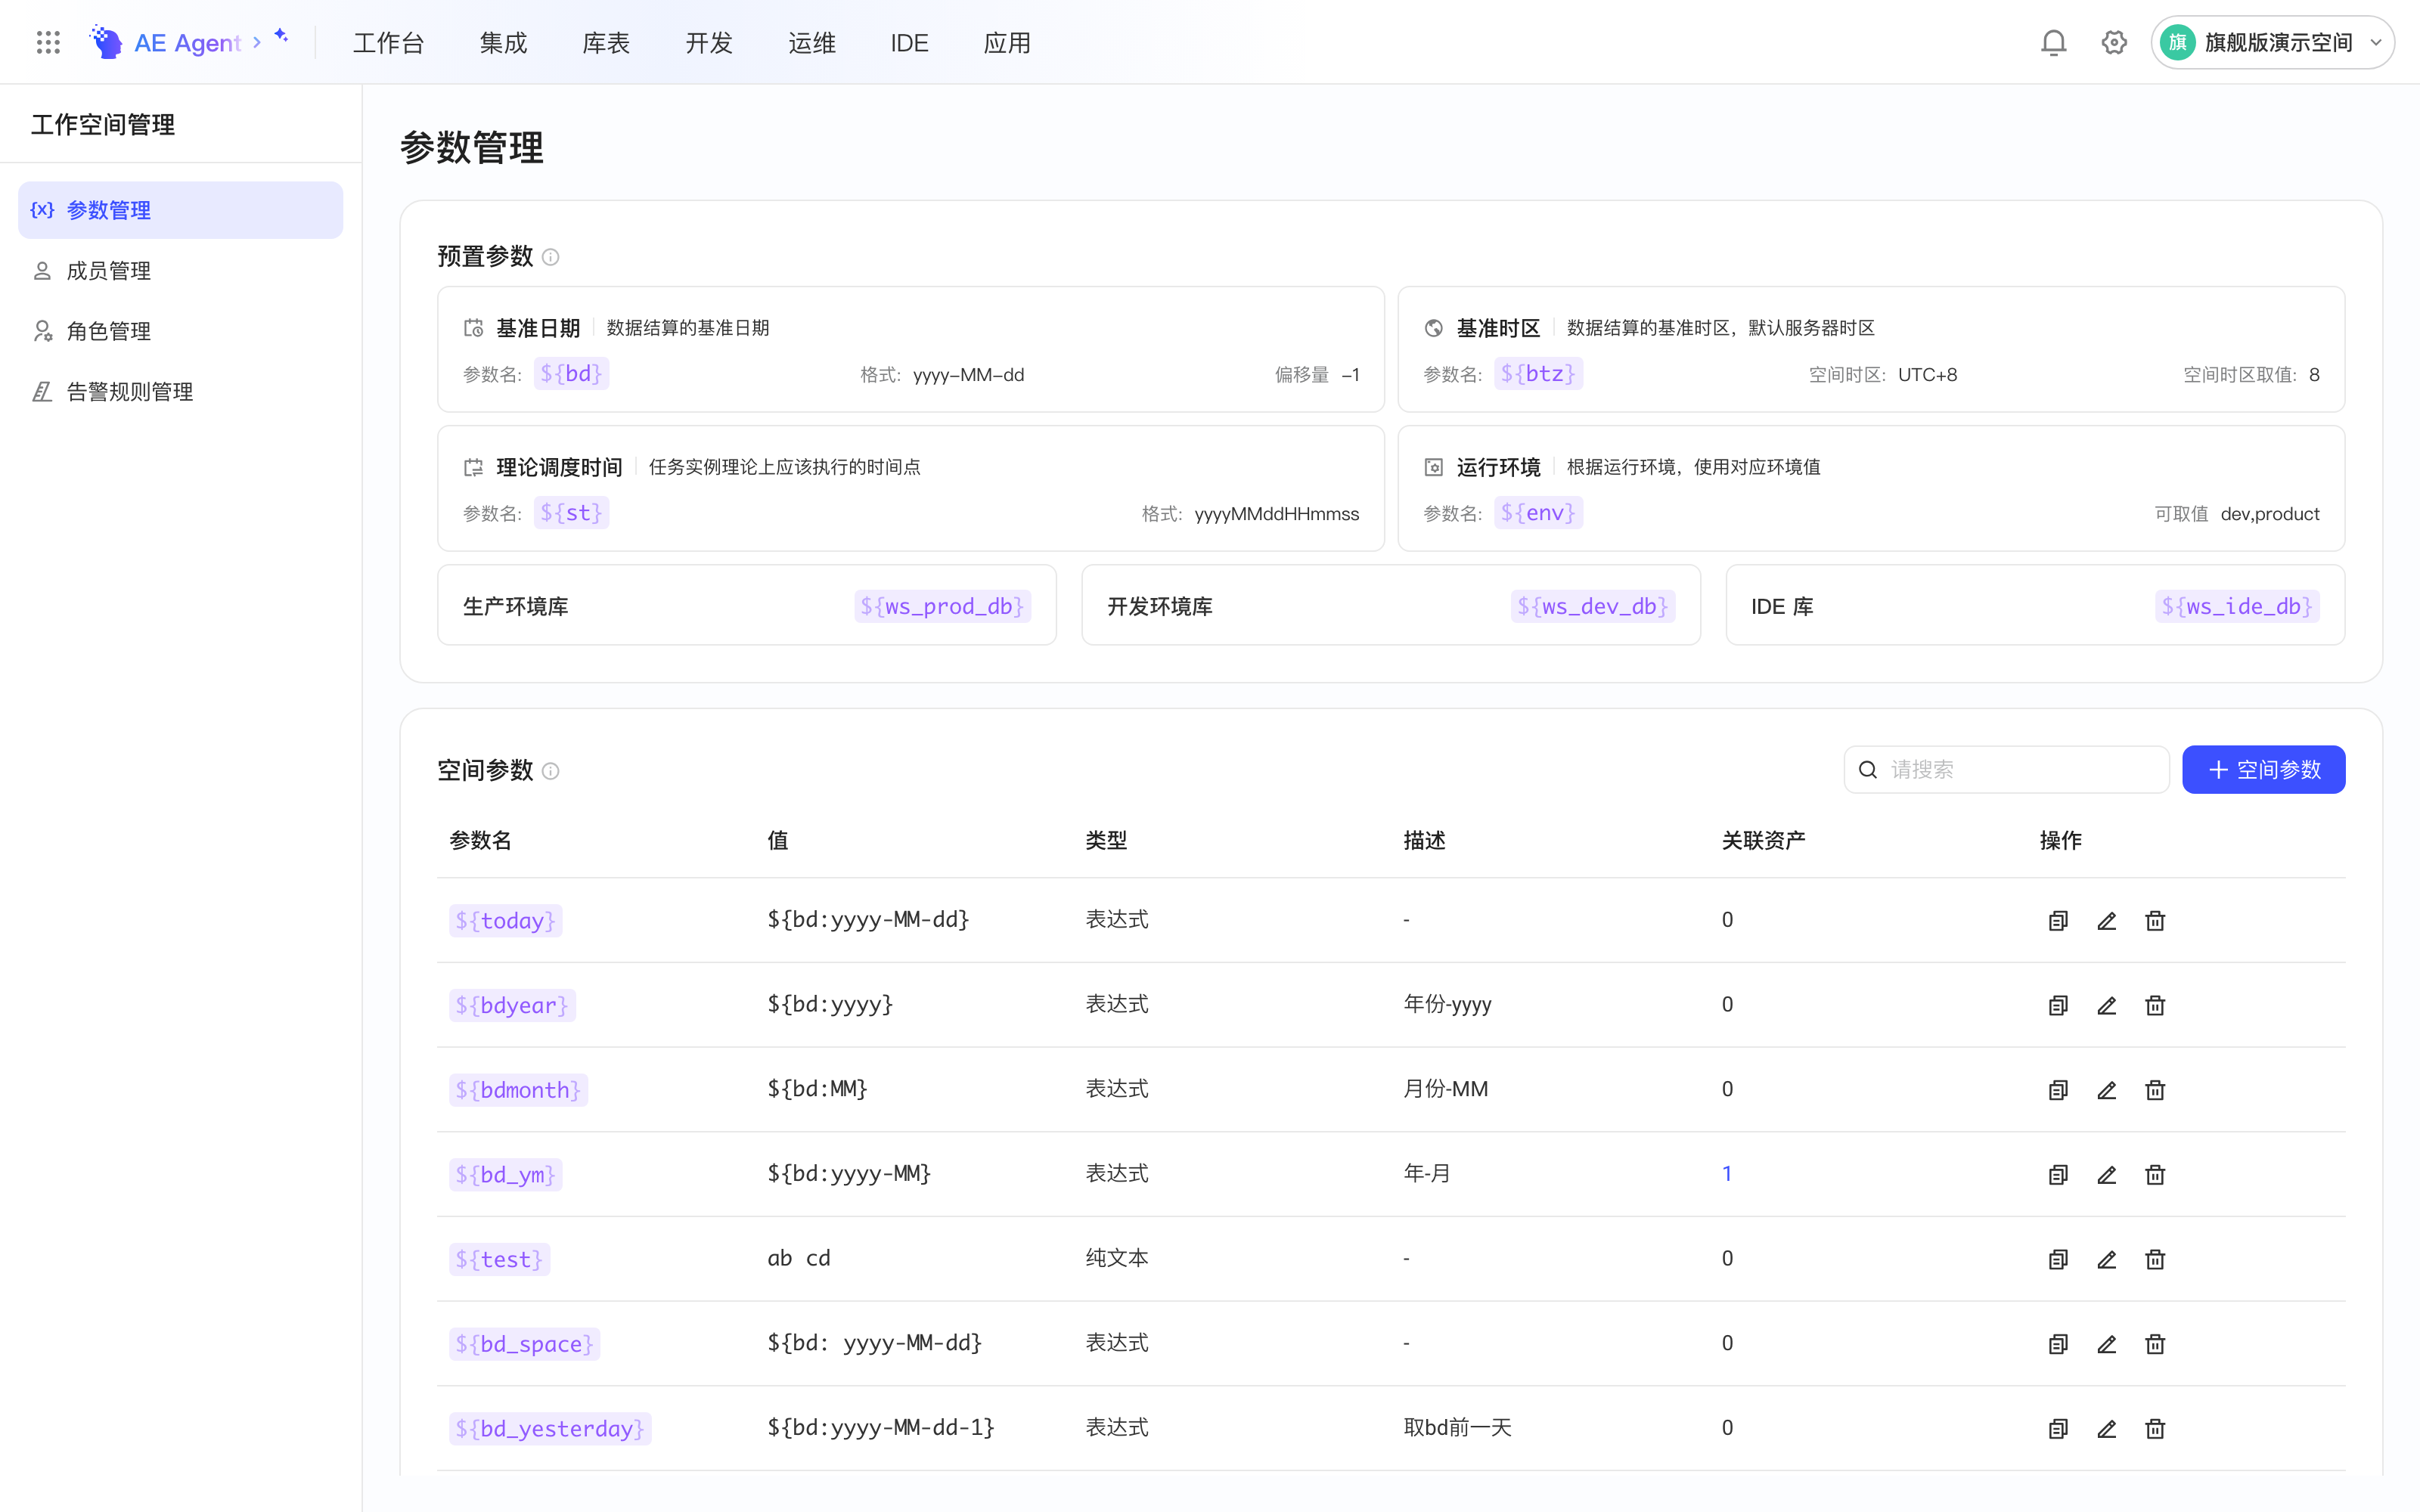Go to 成员管理 in the sidebar
Image resolution: width=2420 pixels, height=1512 pixels.
pyautogui.click(x=180, y=271)
